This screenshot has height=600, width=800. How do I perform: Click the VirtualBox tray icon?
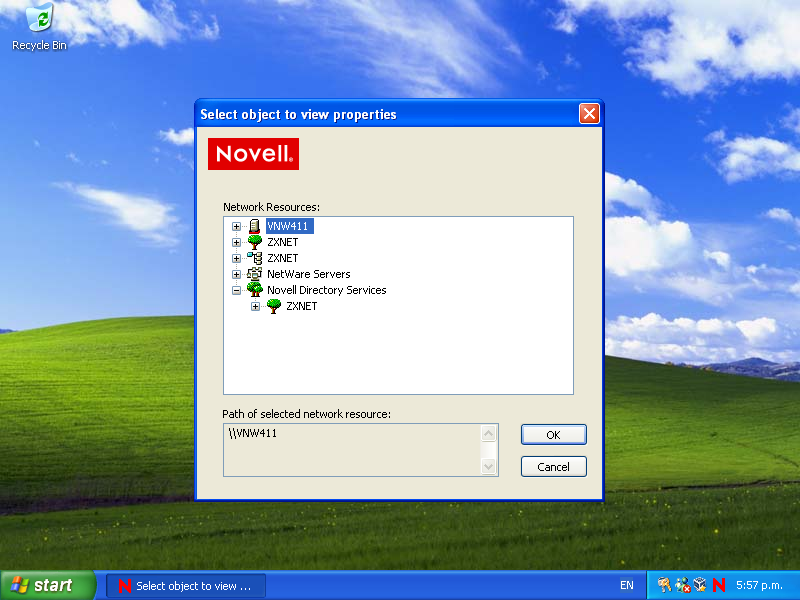tap(700, 585)
